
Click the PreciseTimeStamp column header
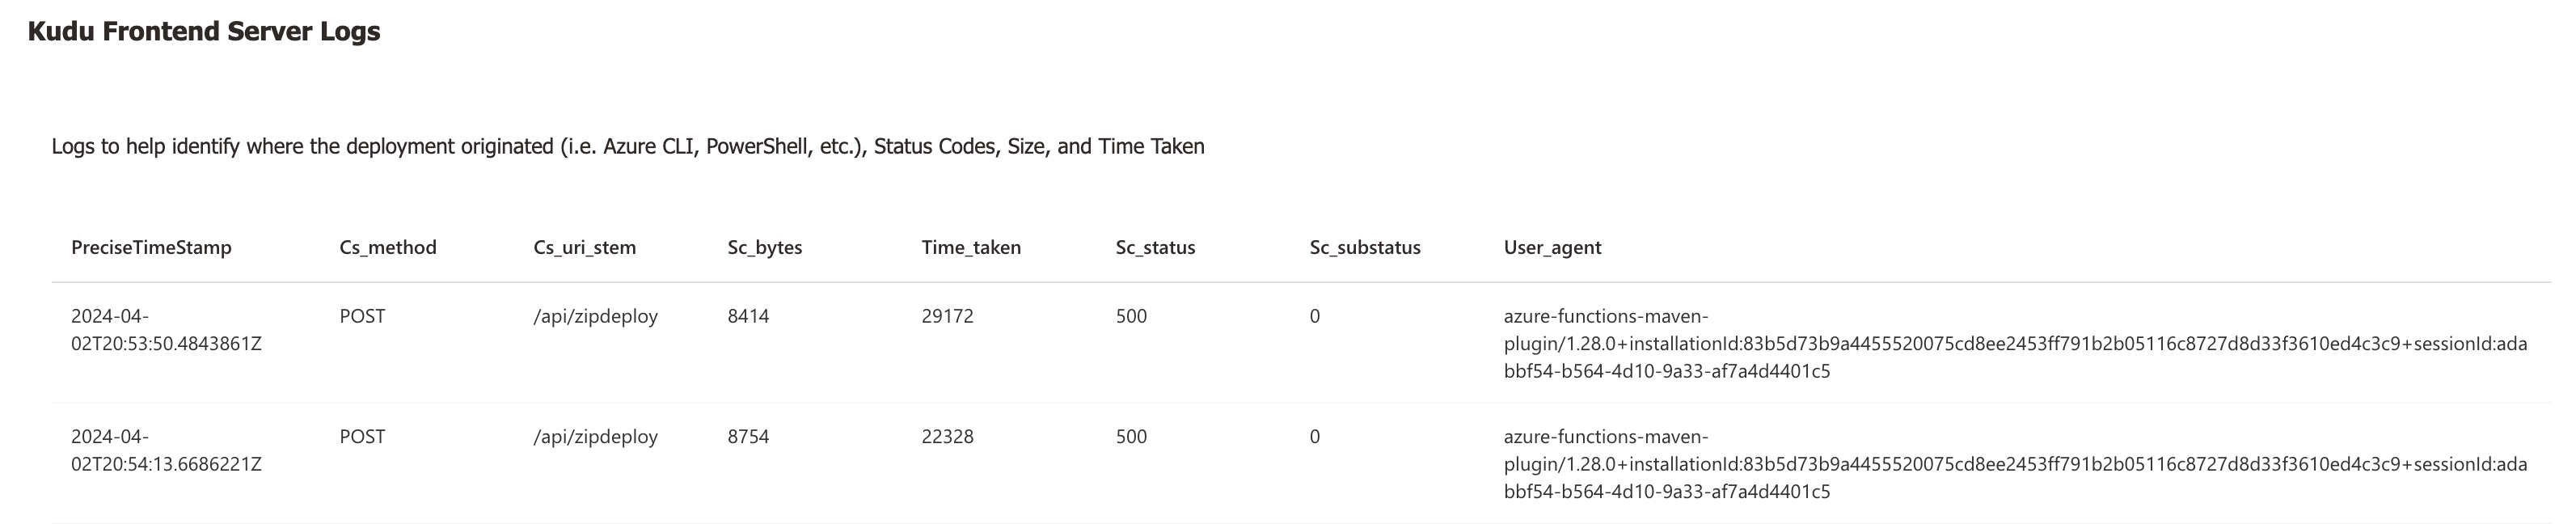[151, 247]
